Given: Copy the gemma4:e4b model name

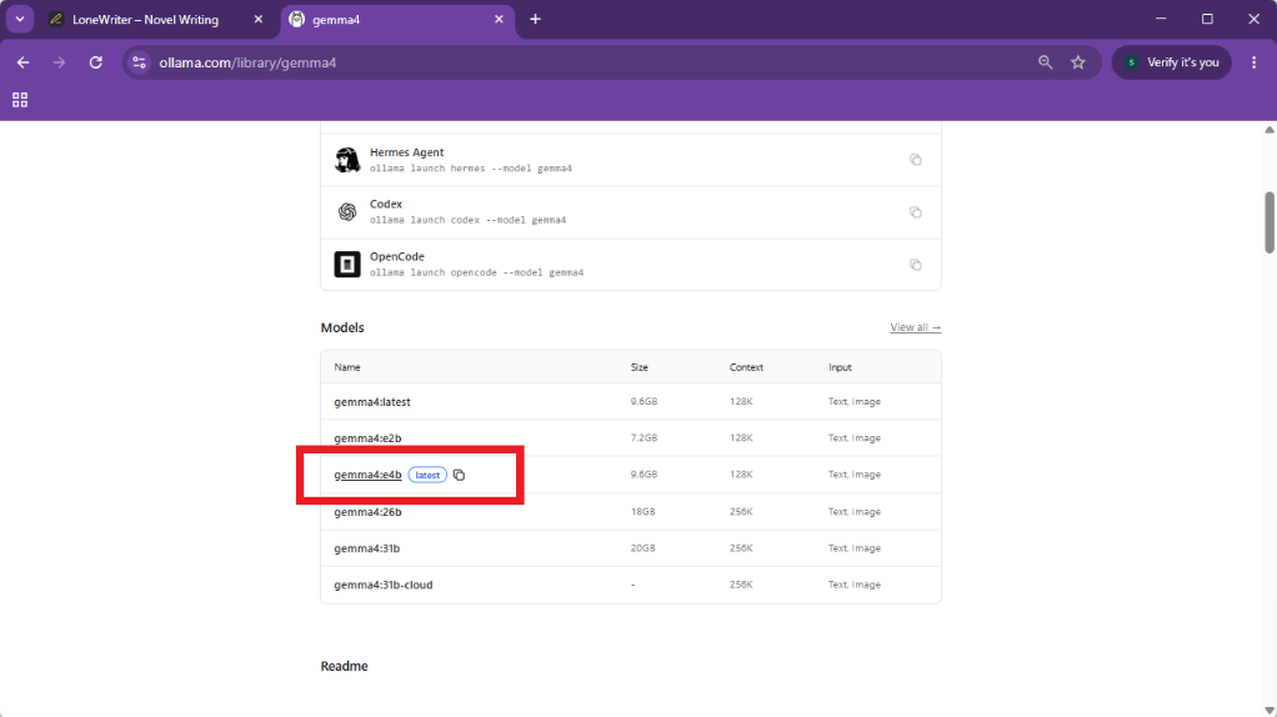Looking at the screenshot, I should click(459, 475).
